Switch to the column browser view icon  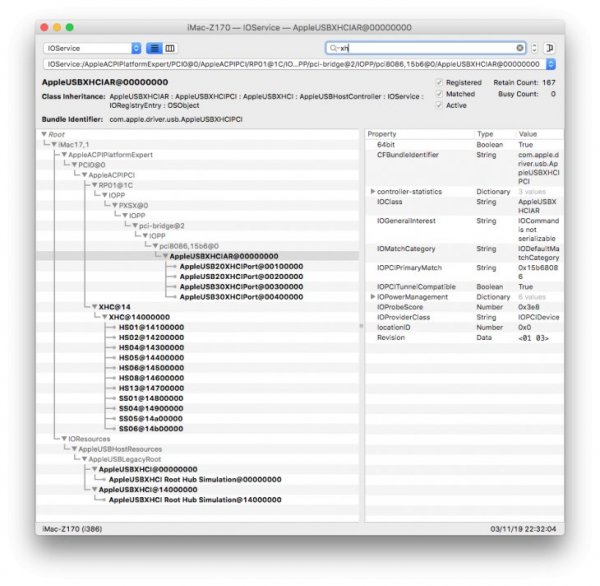(x=170, y=48)
